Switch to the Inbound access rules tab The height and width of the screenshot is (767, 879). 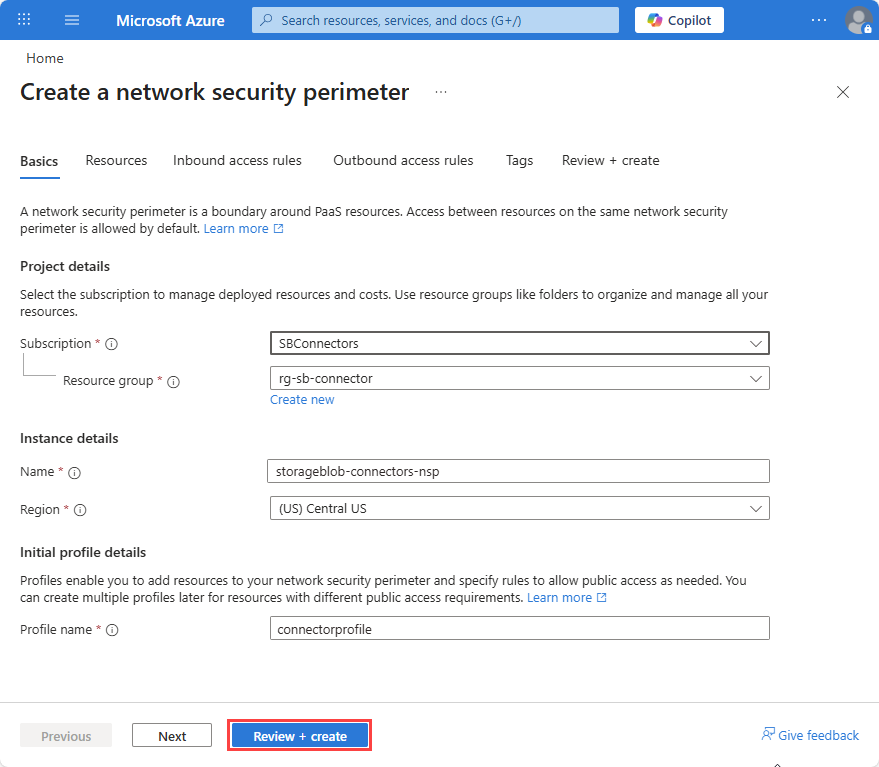[237, 160]
